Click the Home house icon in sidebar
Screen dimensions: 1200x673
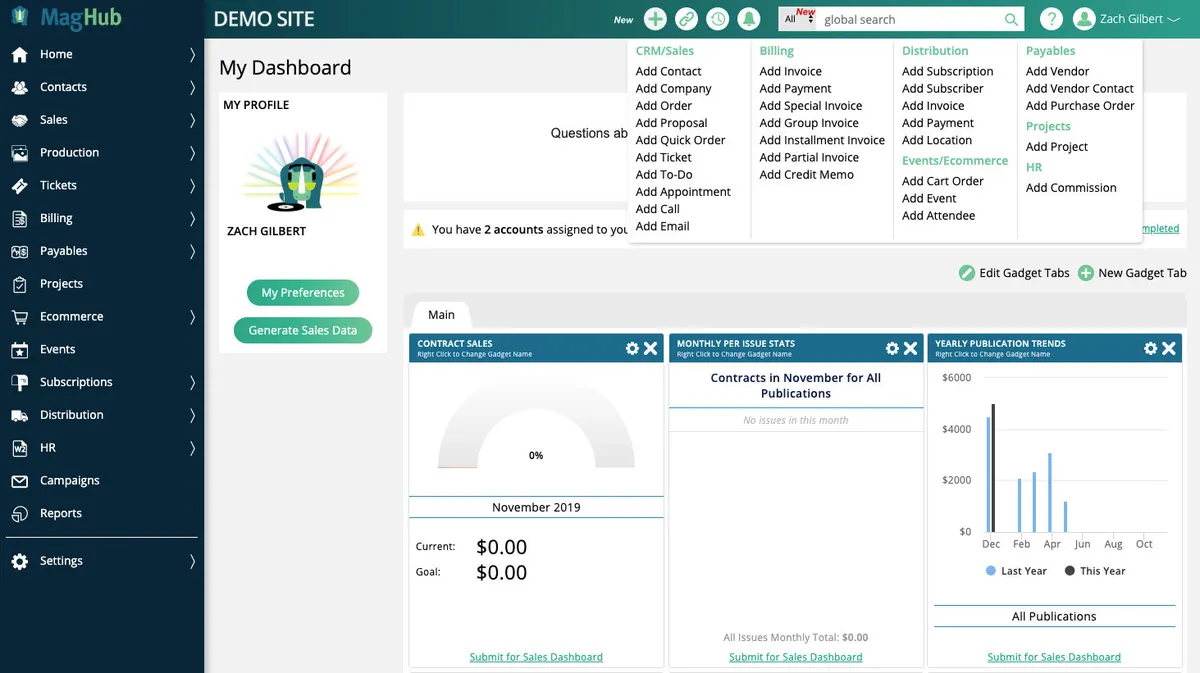click(19, 54)
